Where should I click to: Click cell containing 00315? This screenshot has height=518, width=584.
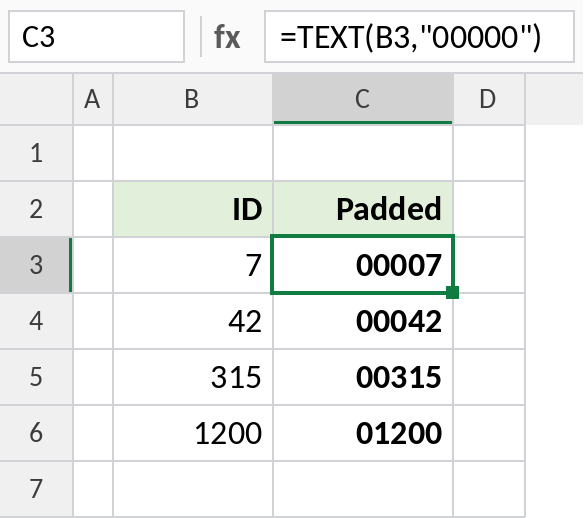pyautogui.click(x=363, y=377)
